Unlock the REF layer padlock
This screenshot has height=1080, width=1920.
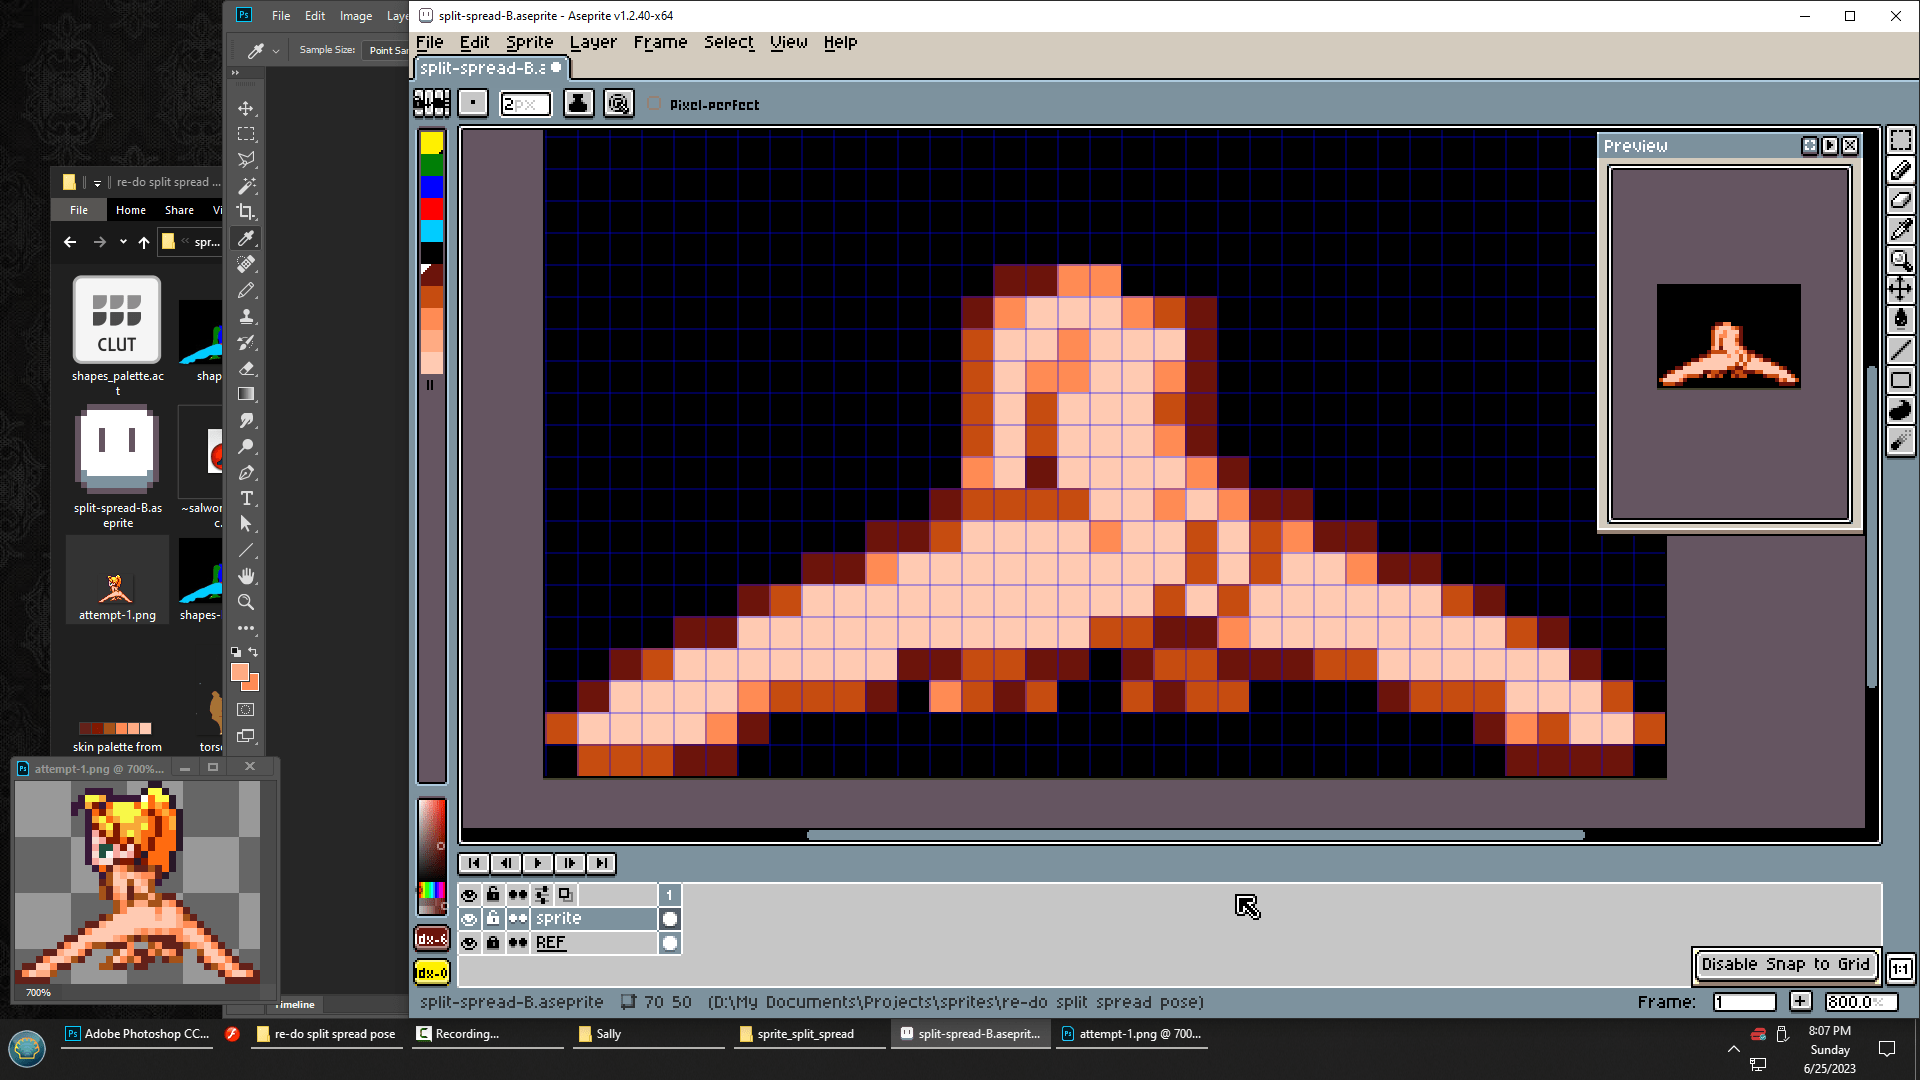tap(493, 942)
